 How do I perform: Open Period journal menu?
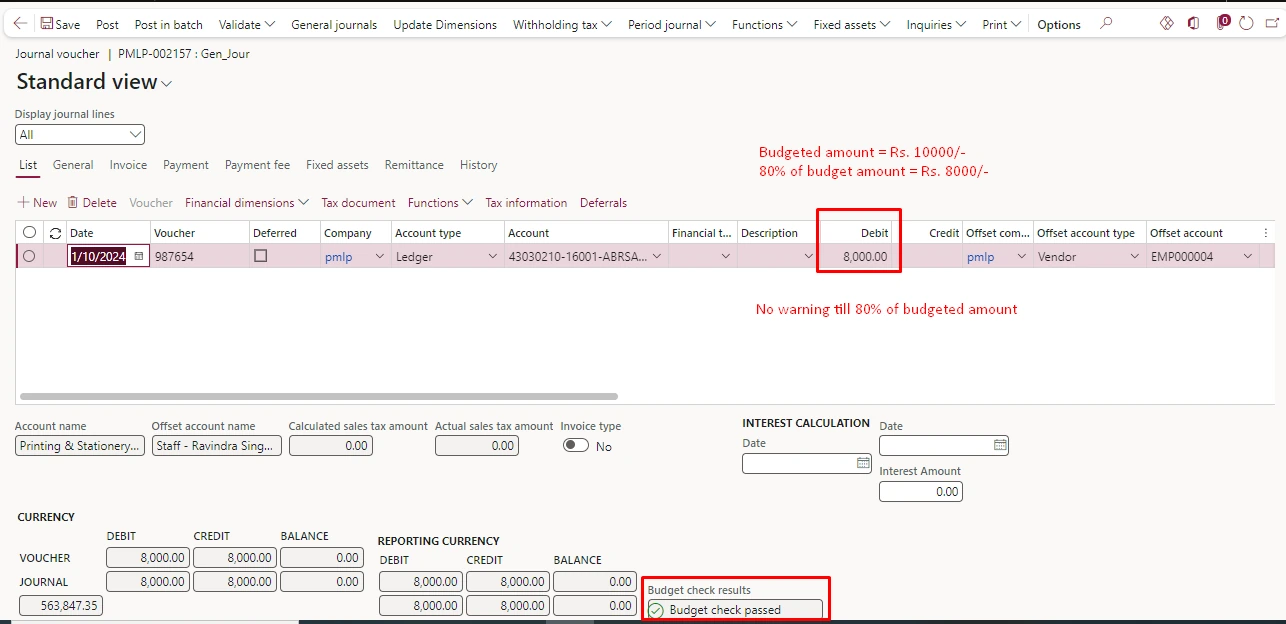672,24
